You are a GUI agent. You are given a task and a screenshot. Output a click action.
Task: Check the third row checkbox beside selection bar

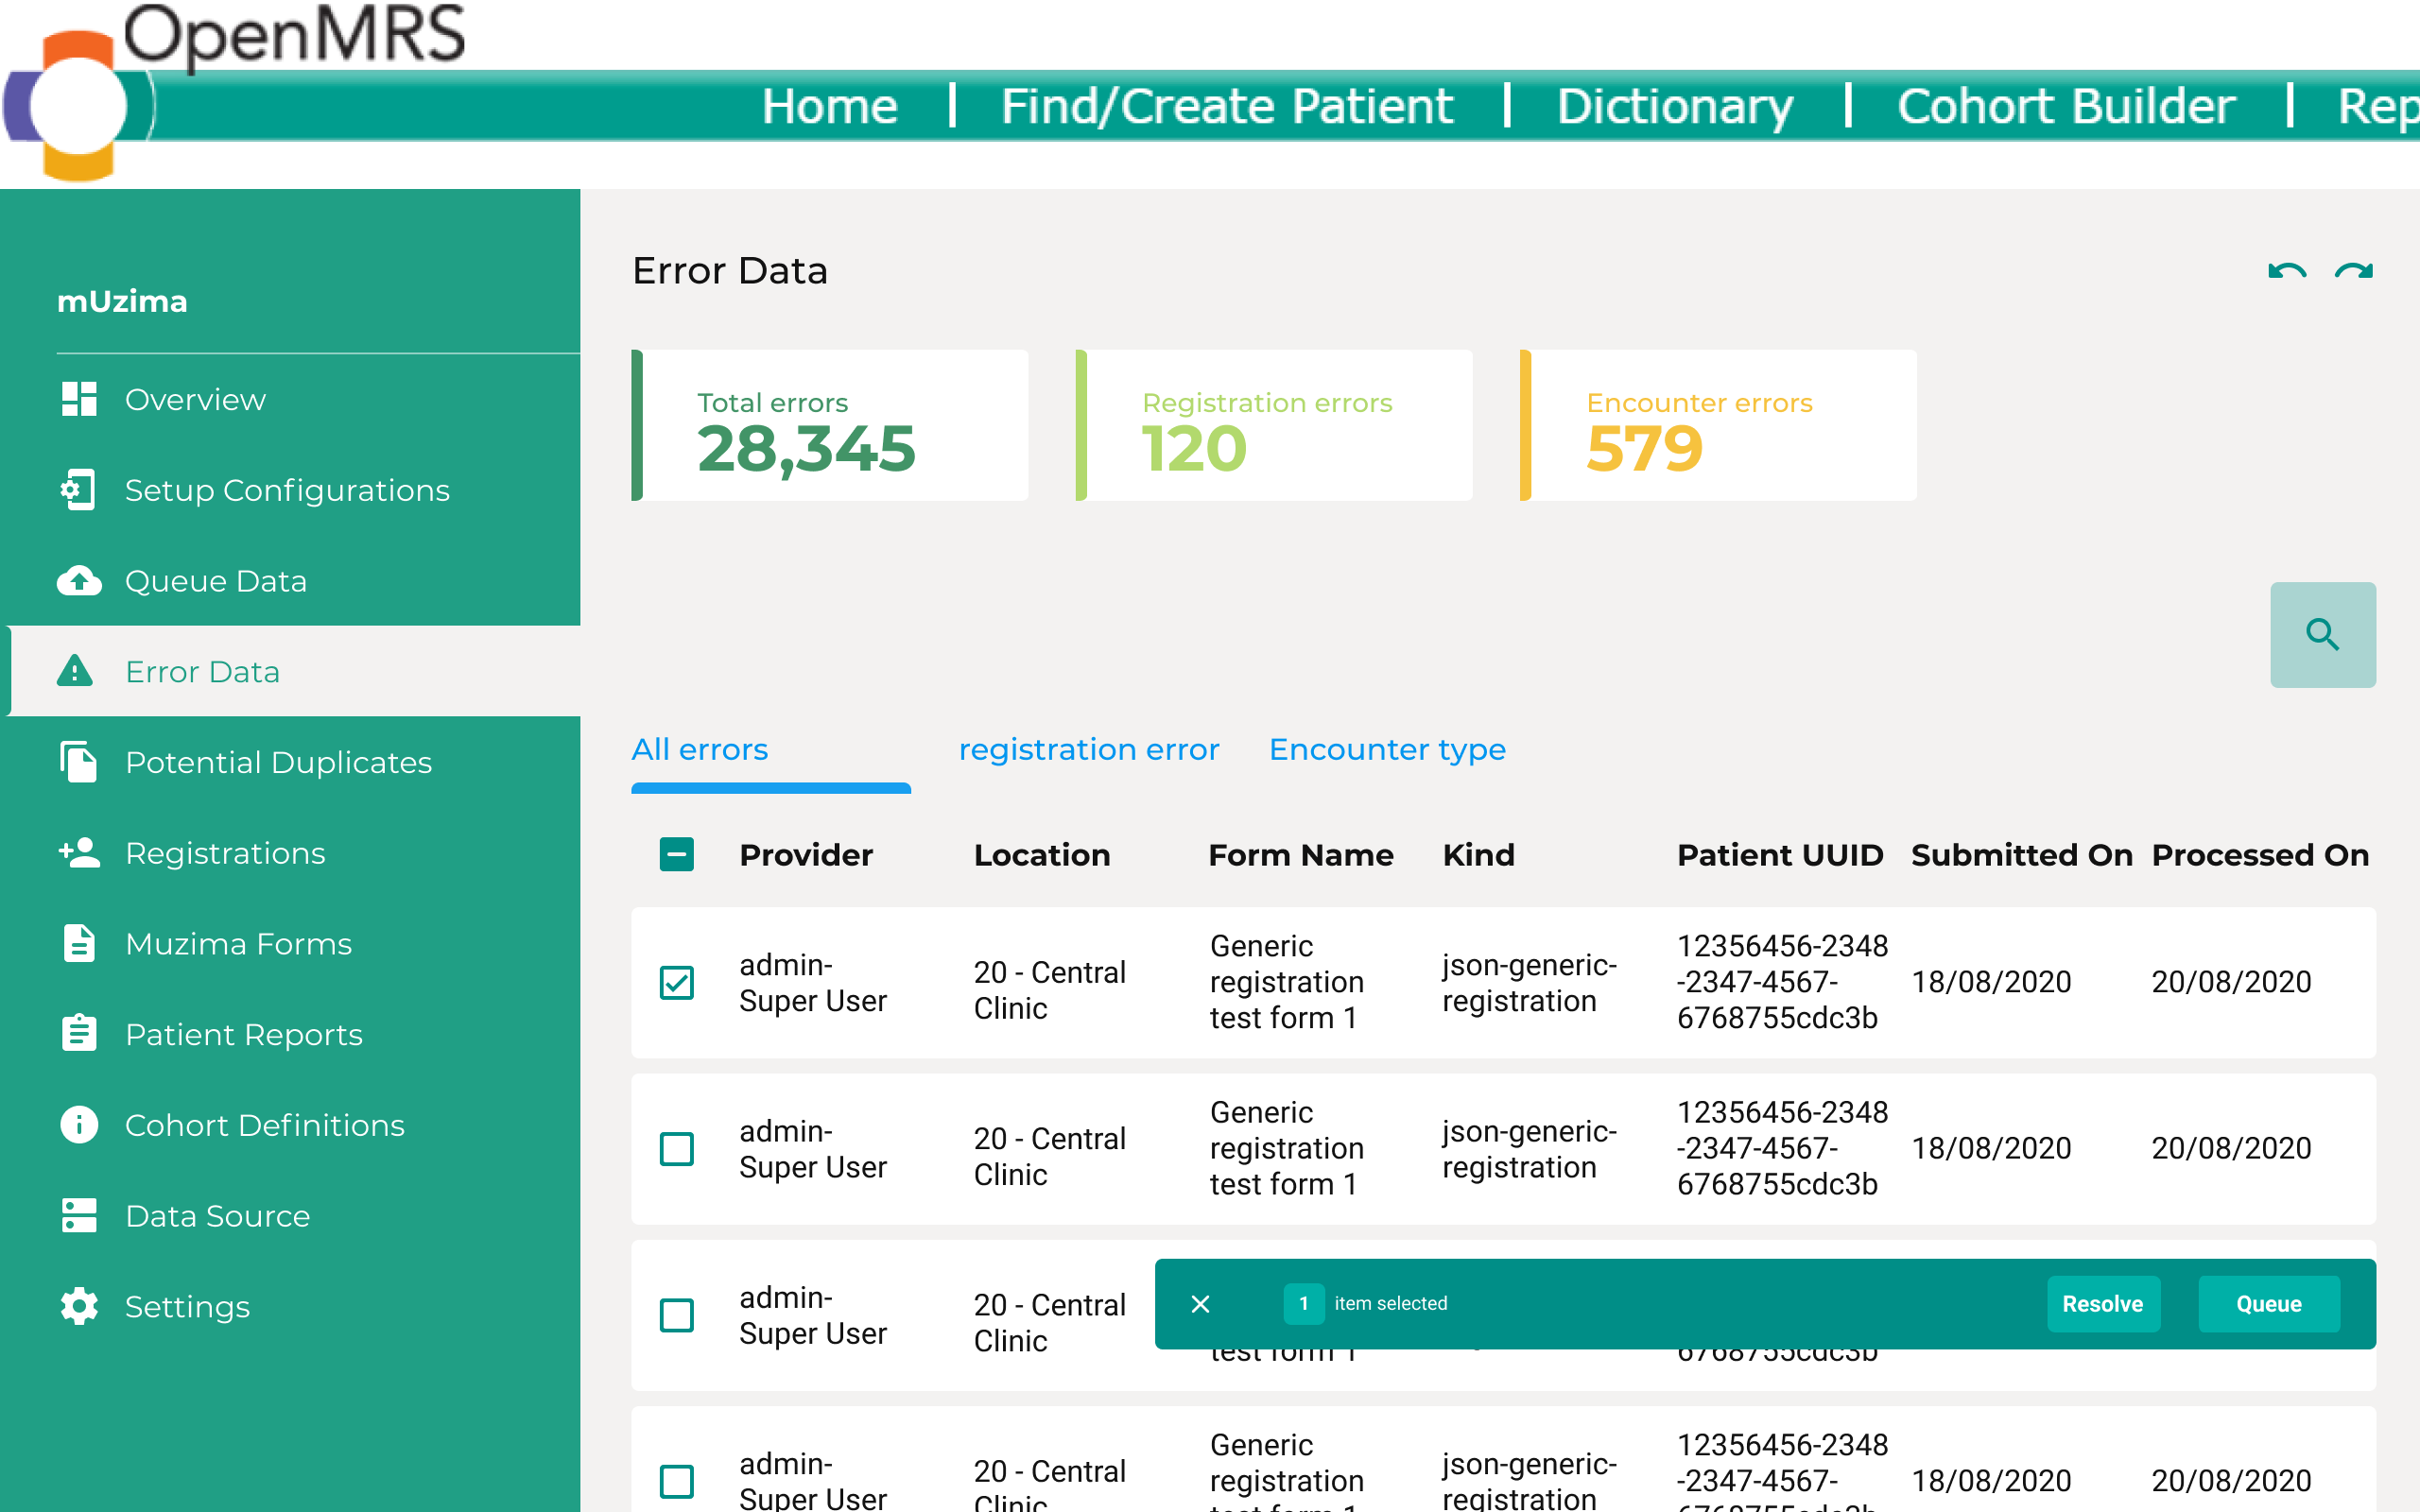tap(677, 1315)
